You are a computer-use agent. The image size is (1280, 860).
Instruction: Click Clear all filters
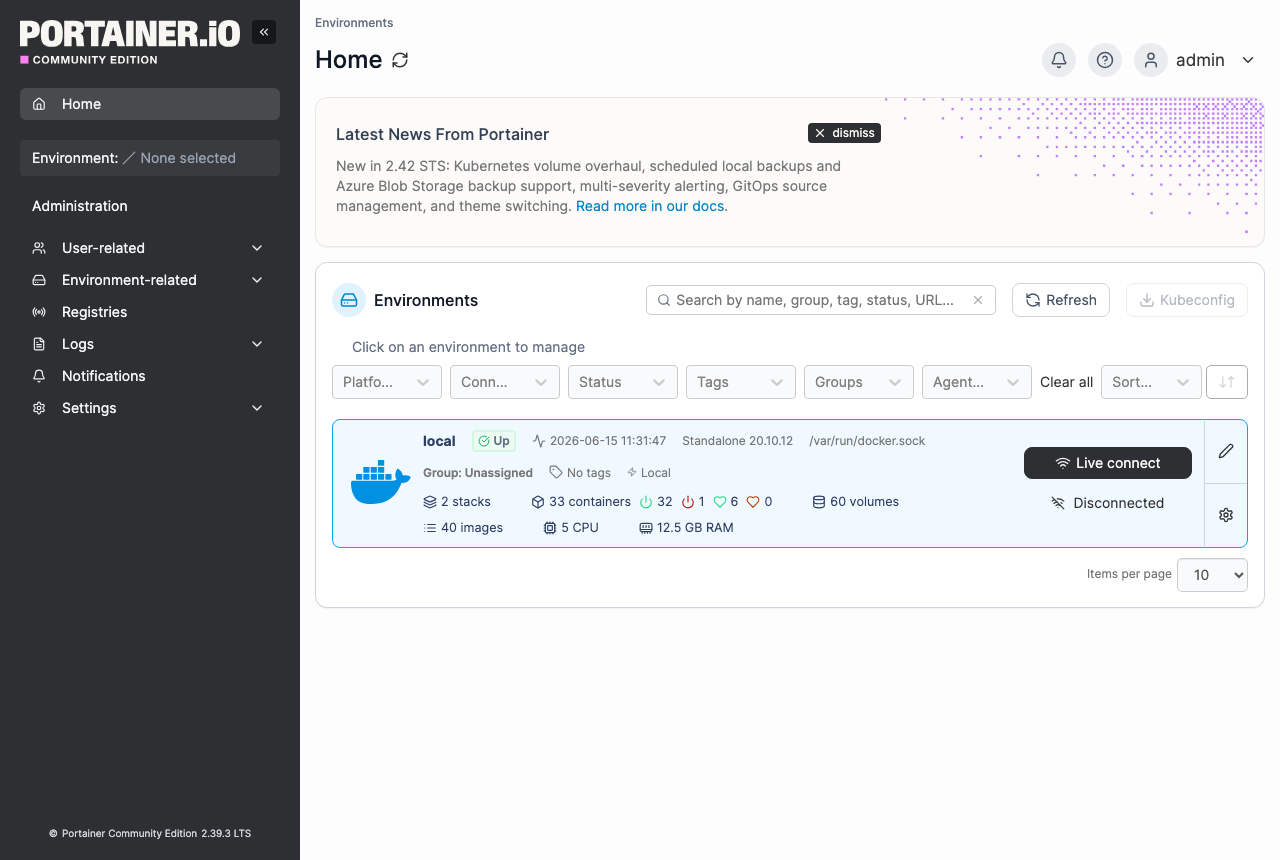1066,382
